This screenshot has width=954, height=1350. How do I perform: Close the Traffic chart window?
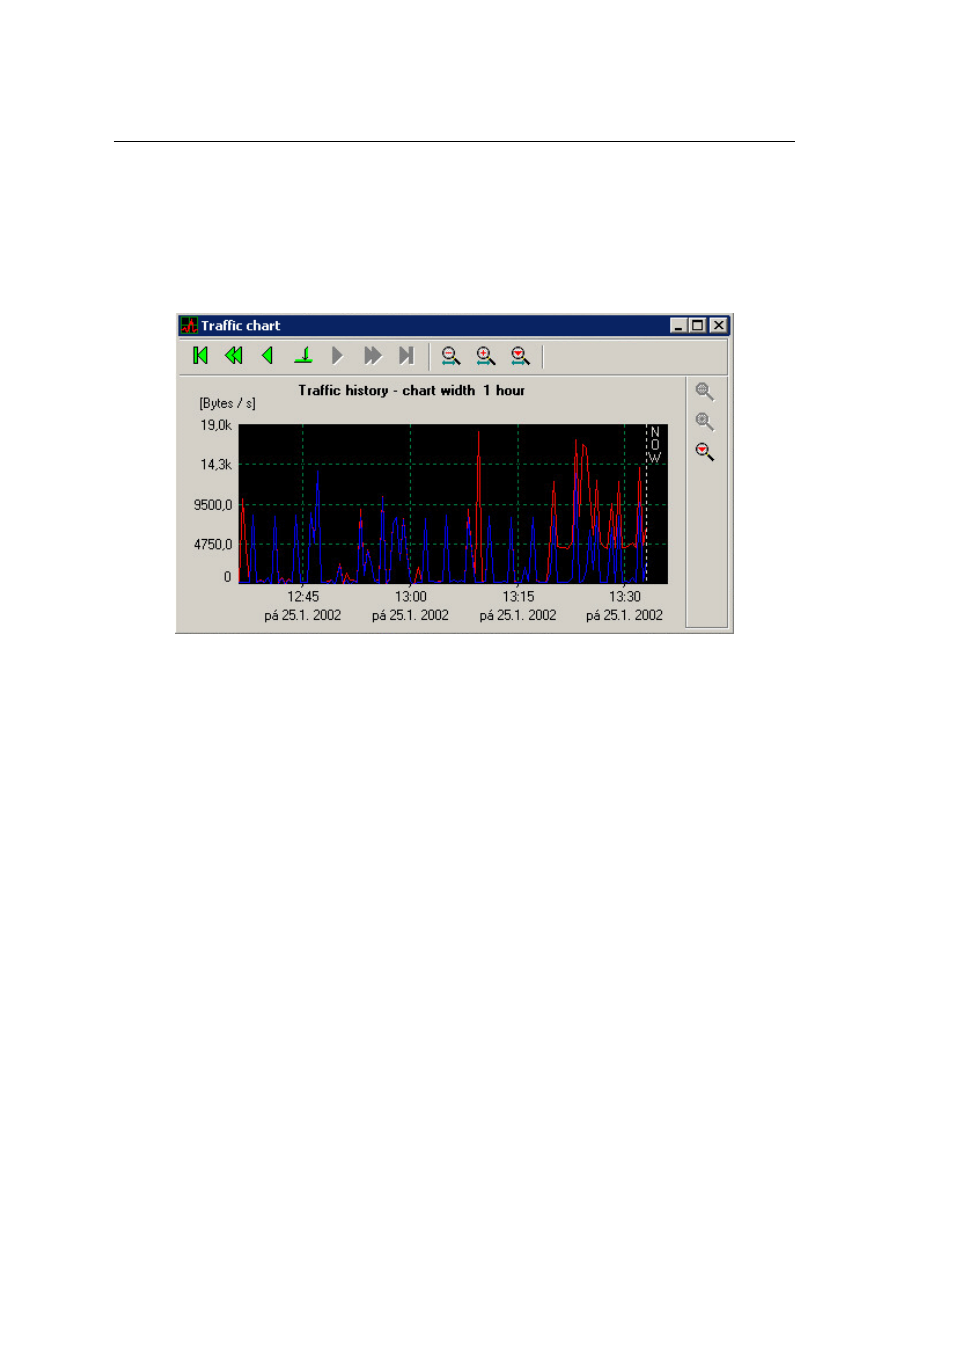[718, 326]
